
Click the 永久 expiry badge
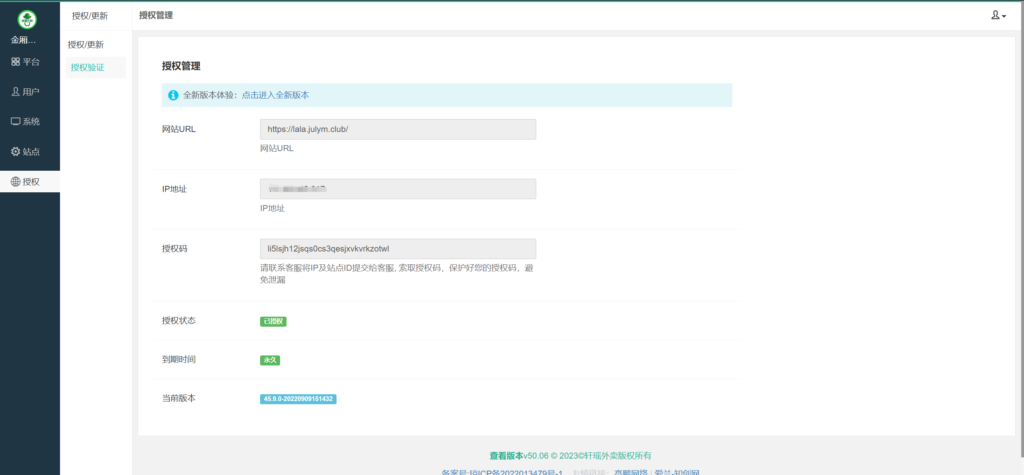[x=270, y=360]
